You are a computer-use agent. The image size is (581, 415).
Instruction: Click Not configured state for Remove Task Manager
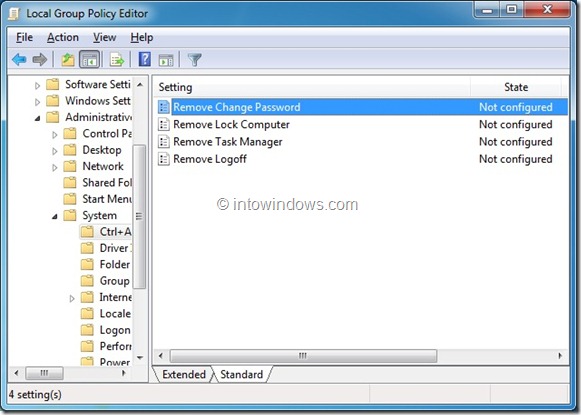[x=515, y=142]
